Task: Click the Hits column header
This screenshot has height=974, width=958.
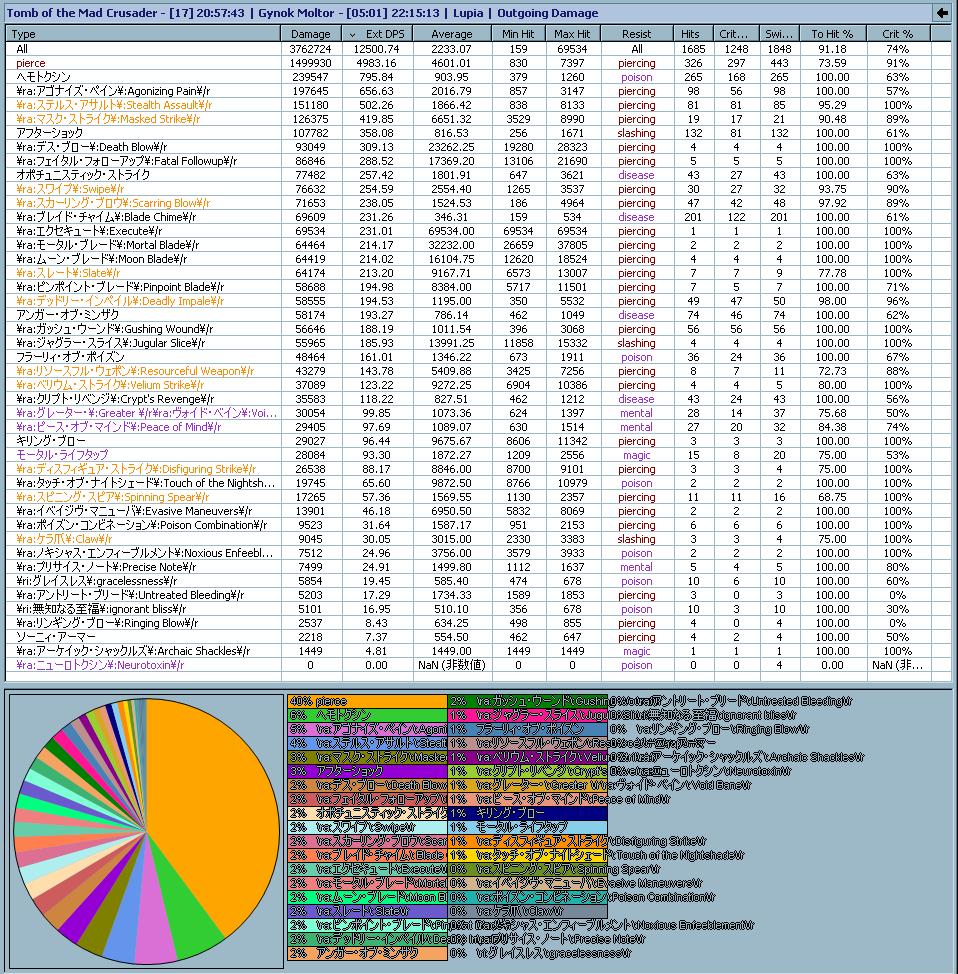Action: click(693, 34)
